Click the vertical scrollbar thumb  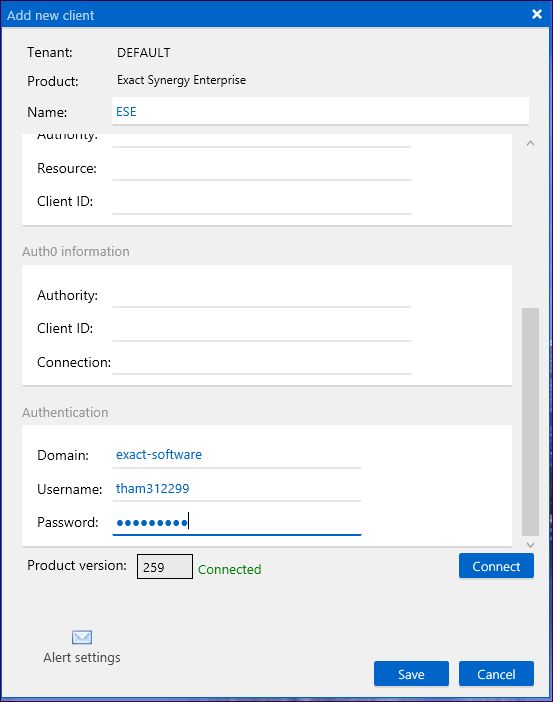tap(531, 421)
